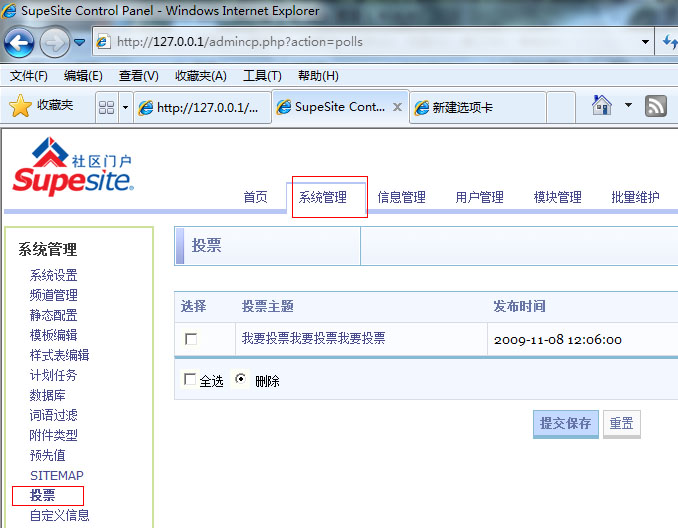Screen dimensions: 678x528
Task: Open SITEMAP in the sidebar
Action: (x=57, y=475)
